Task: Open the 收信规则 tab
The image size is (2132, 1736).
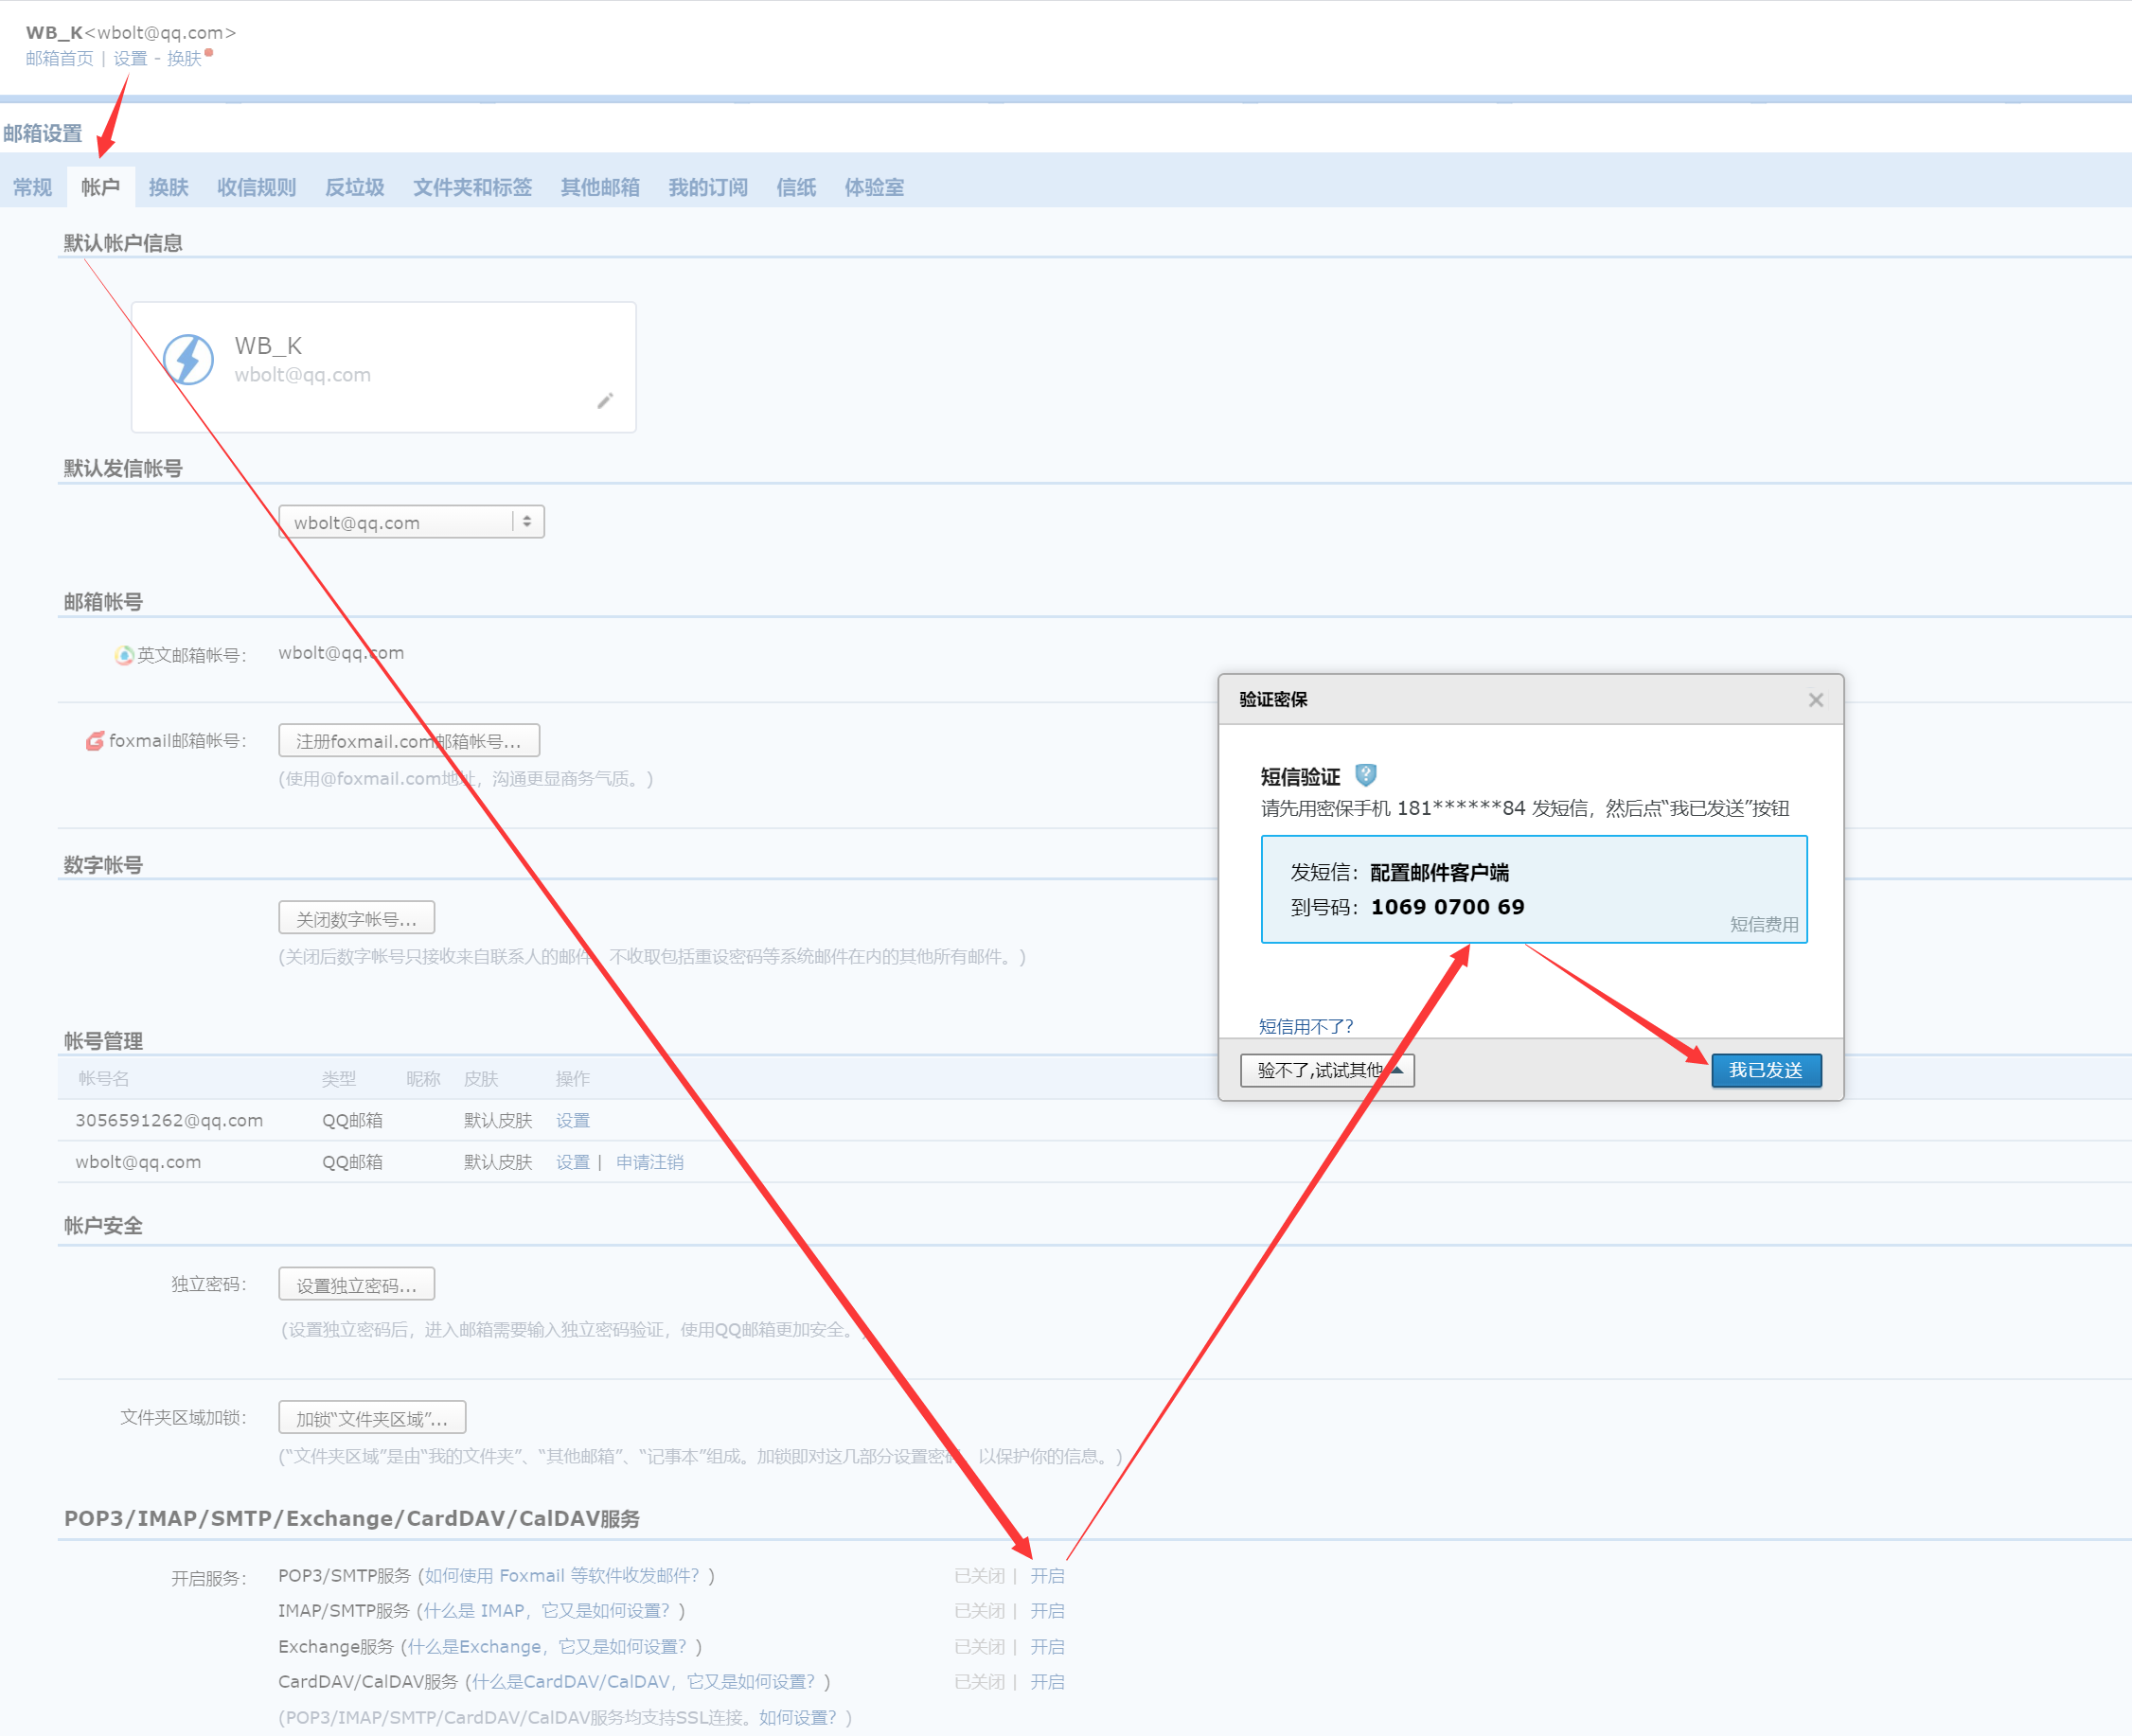Action: [x=256, y=187]
